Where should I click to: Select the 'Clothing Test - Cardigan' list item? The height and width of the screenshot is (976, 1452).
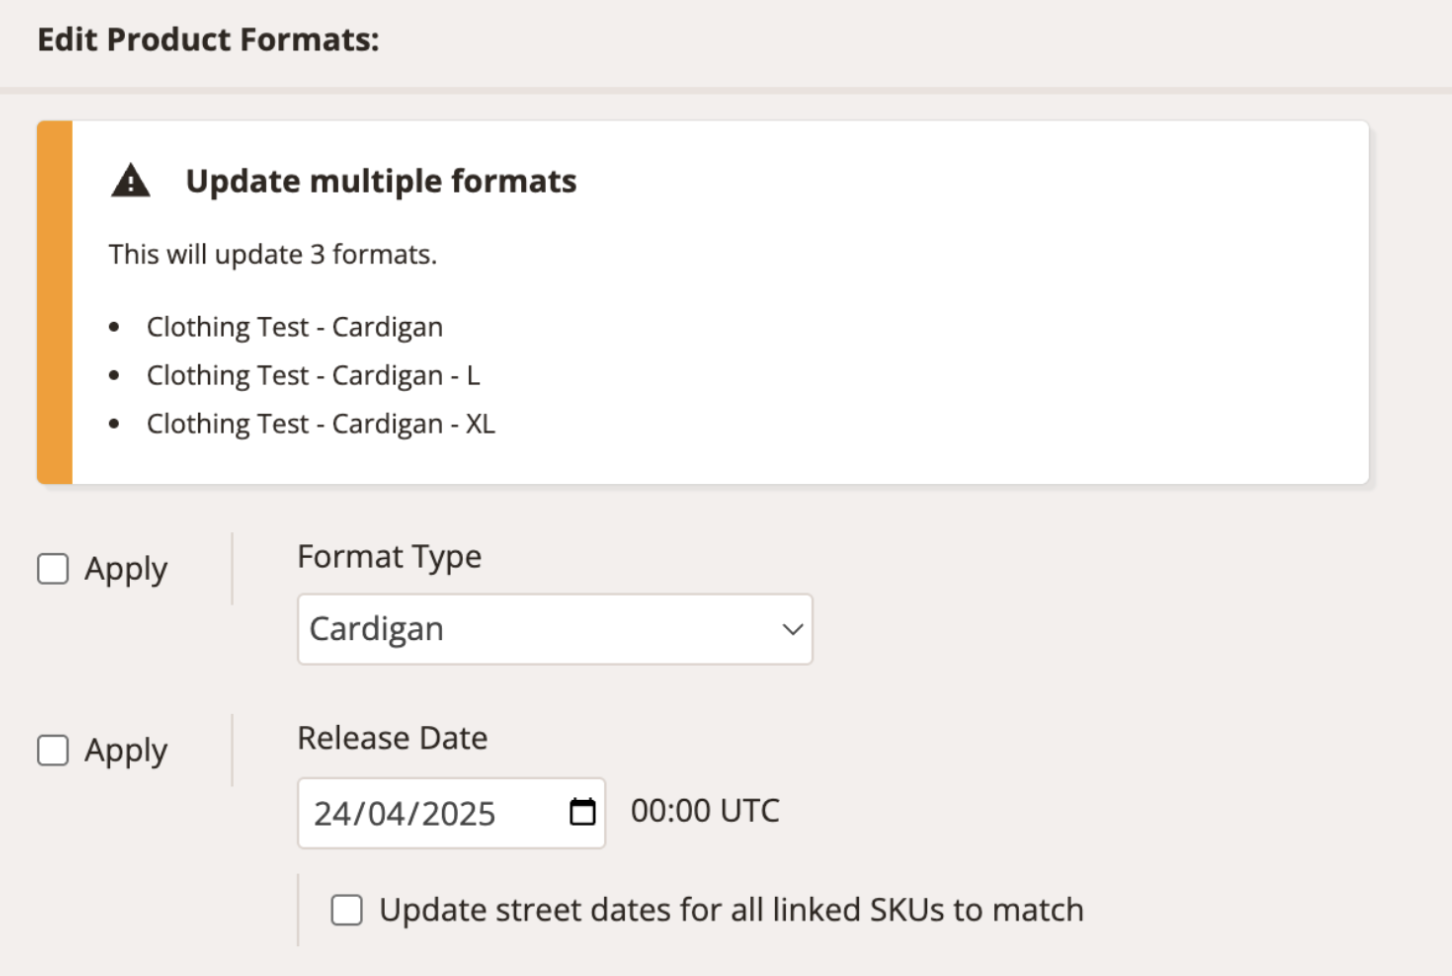[x=295, y=327]
